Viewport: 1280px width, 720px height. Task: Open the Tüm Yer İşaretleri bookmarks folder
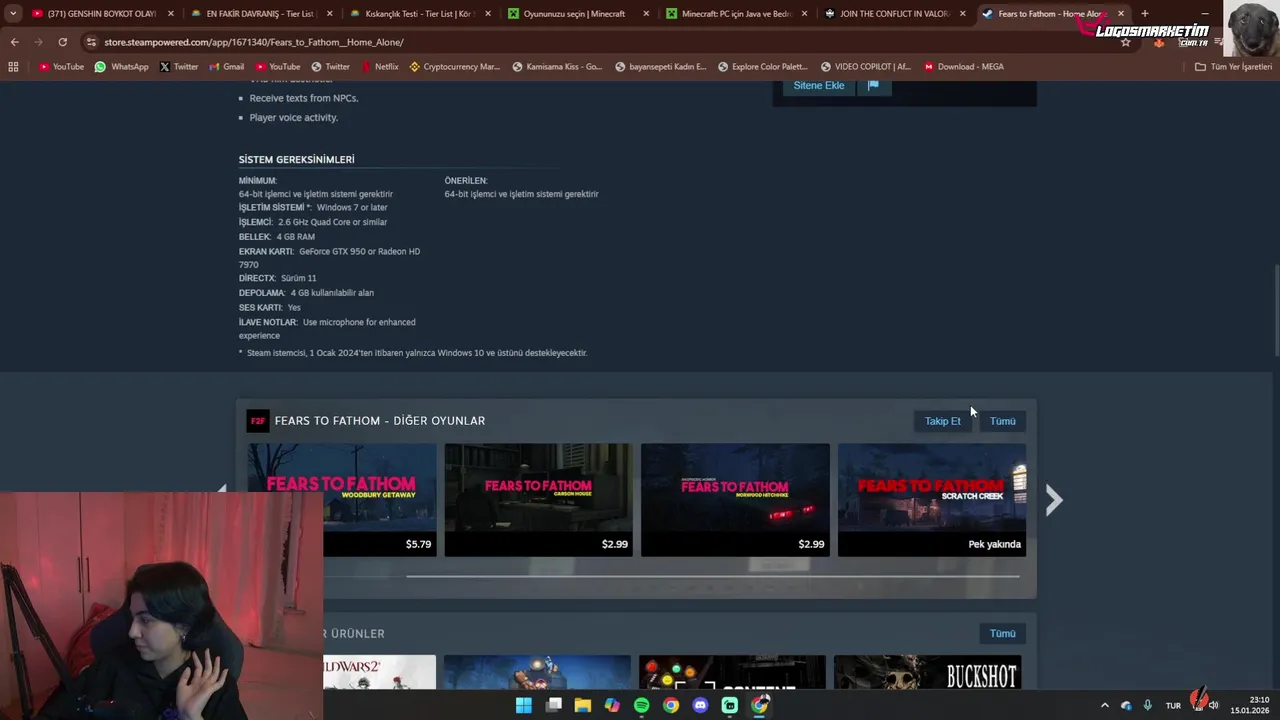tap(1234, 67)
